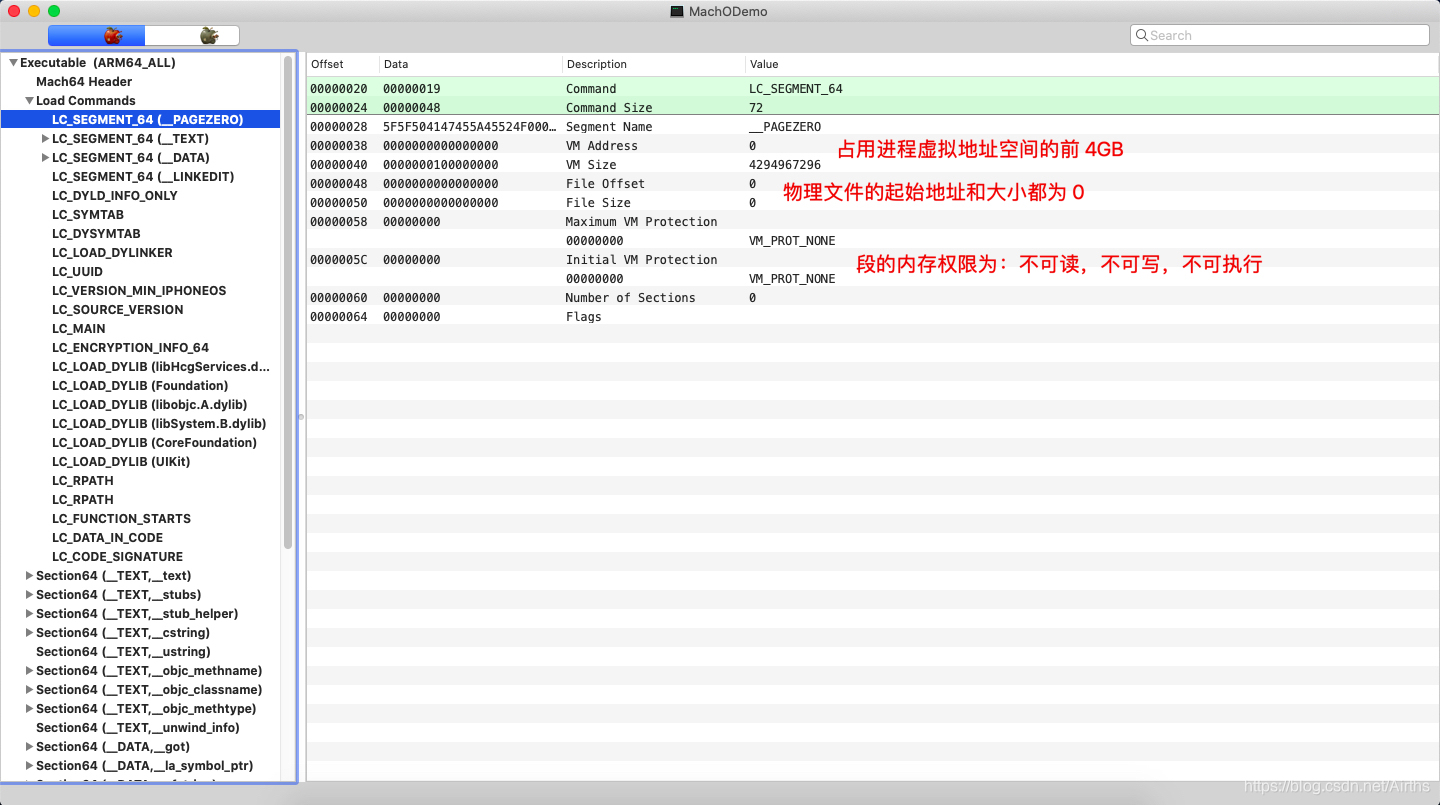Select the VM Address row
The width and height of the screenshot is (1440, 805).
tap(873, 145)
